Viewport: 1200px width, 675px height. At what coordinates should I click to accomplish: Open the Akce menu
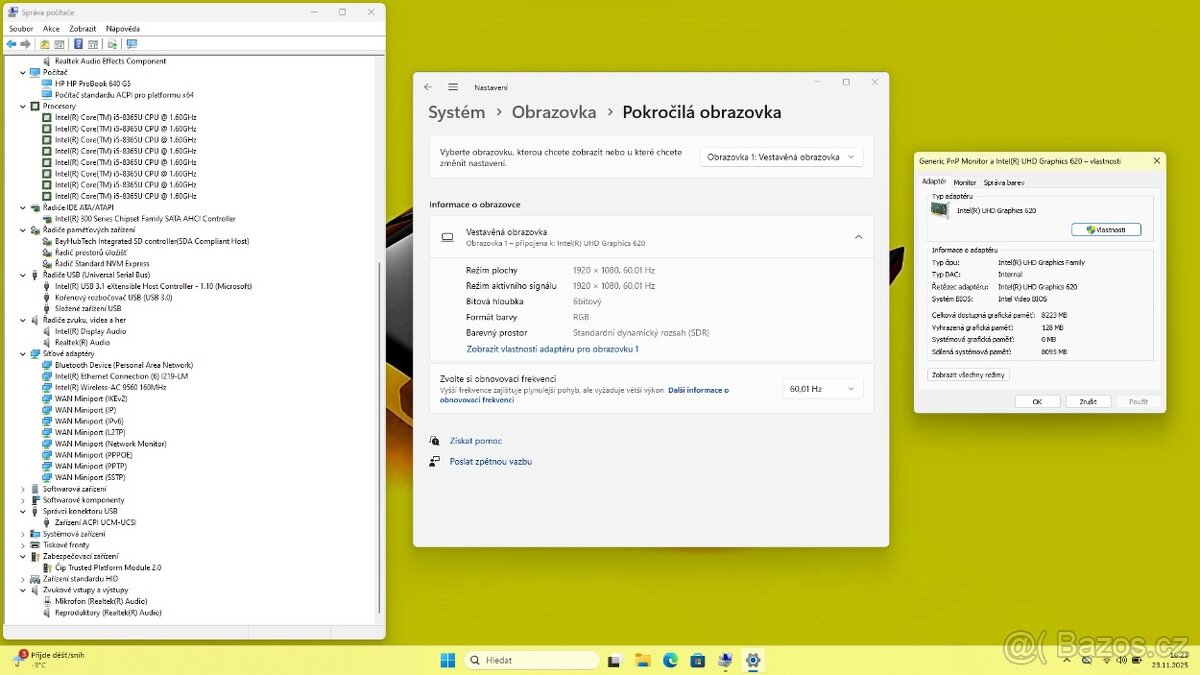click(x=51, y=29)
